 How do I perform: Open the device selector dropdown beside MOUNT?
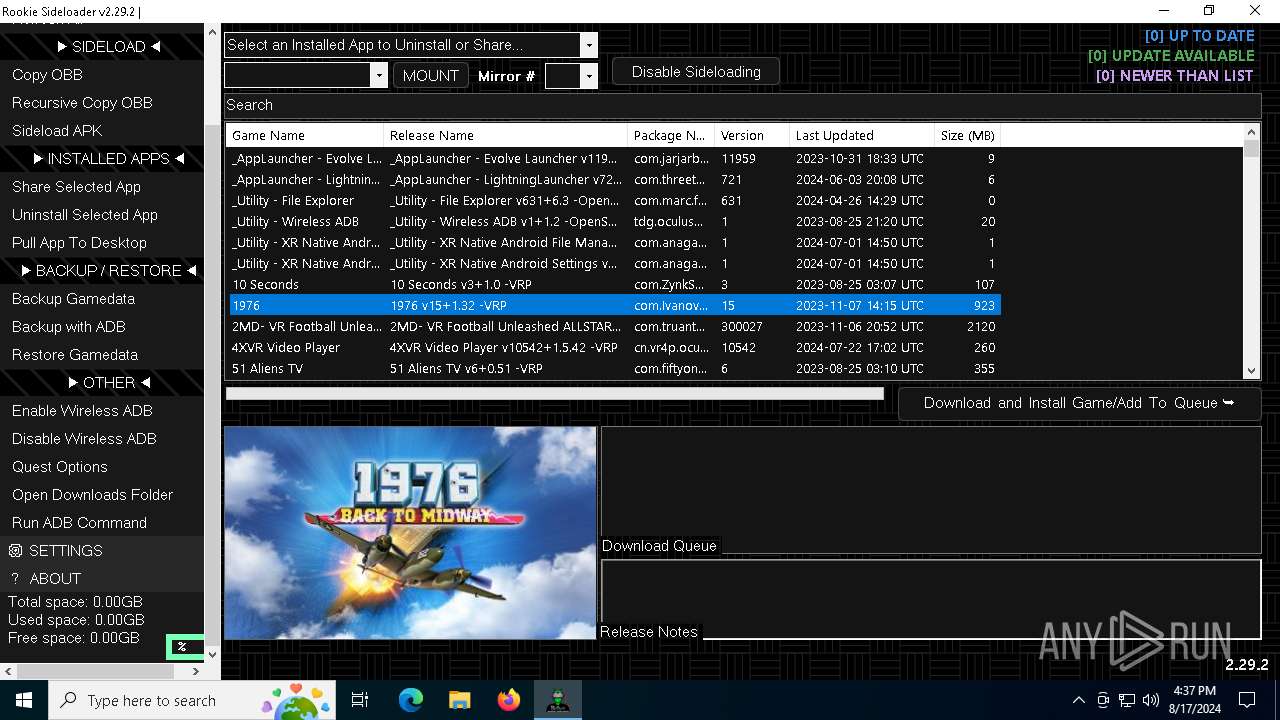tap(378, 76)
